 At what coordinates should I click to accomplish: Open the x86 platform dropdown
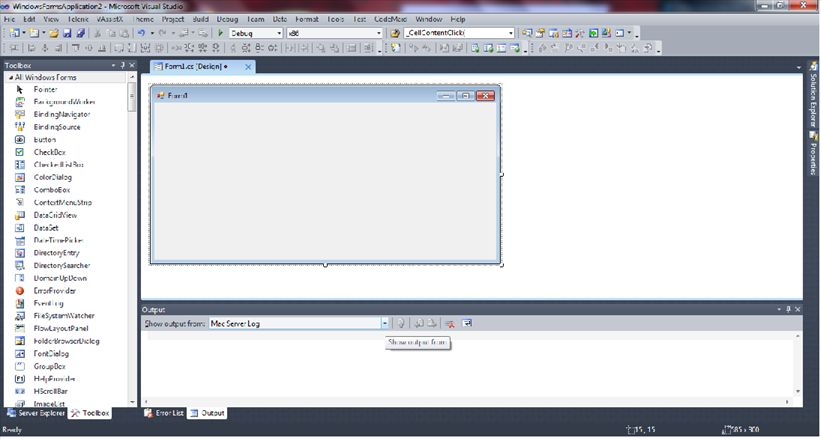pos(379,33)
